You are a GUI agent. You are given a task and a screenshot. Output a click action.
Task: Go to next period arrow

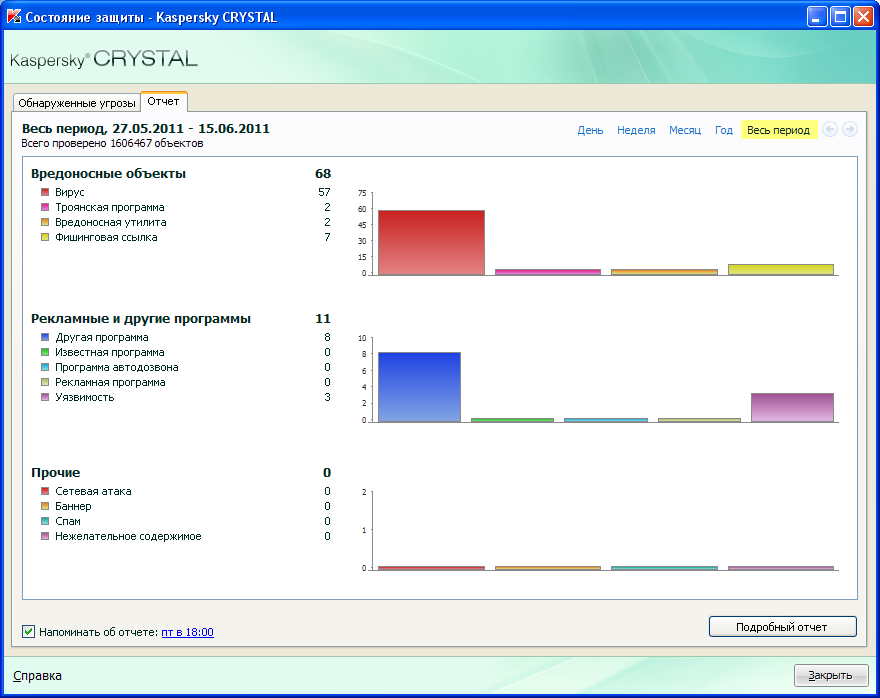[x=850, y=130]
